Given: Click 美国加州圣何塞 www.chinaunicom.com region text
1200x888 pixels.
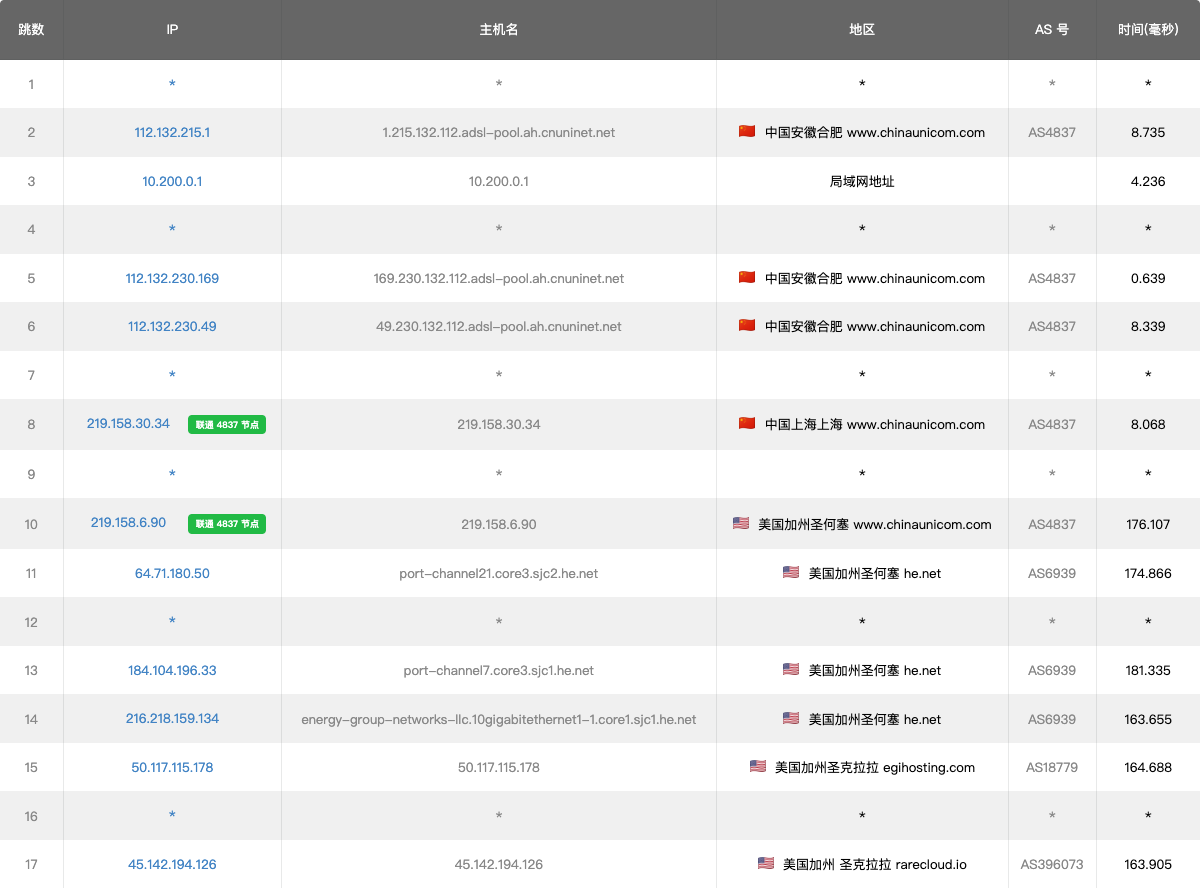Looking at the screenshot, I should [x=875, y=524].
